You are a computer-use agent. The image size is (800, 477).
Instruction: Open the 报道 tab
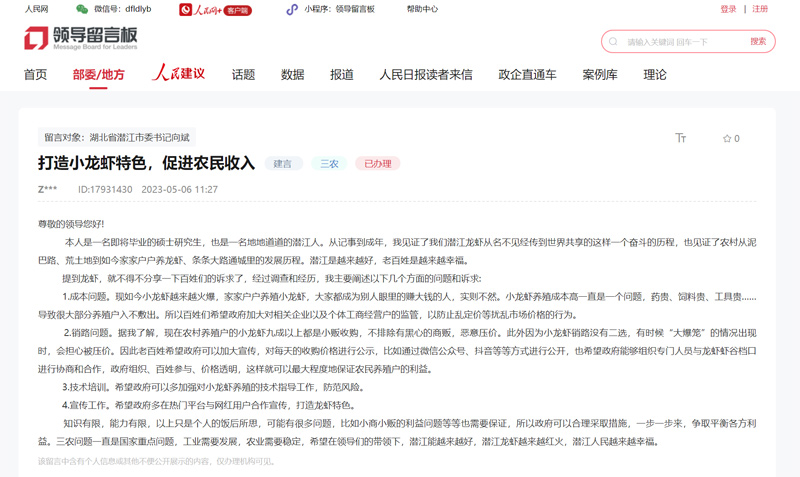342,74
